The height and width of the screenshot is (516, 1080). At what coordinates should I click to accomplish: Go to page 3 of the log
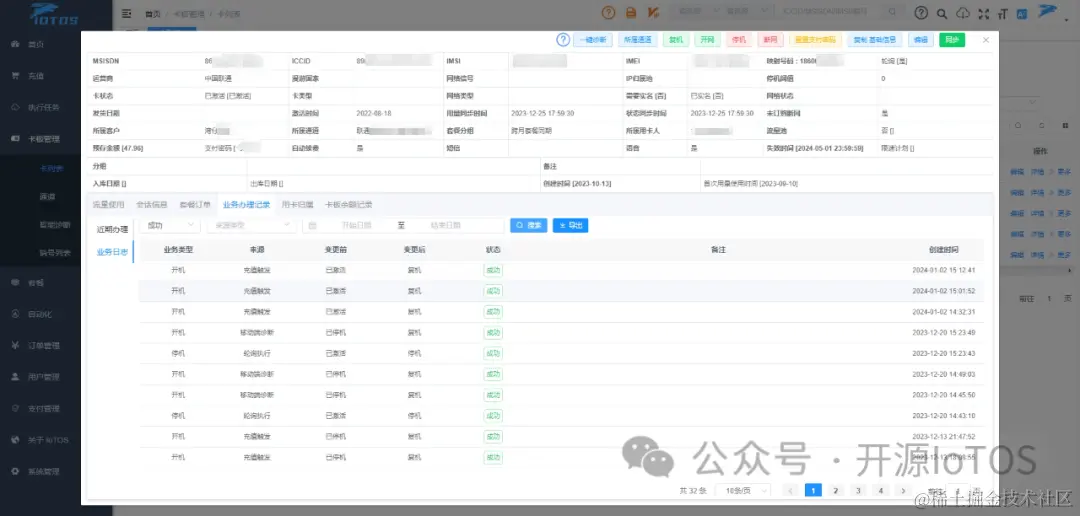point(858,491)
